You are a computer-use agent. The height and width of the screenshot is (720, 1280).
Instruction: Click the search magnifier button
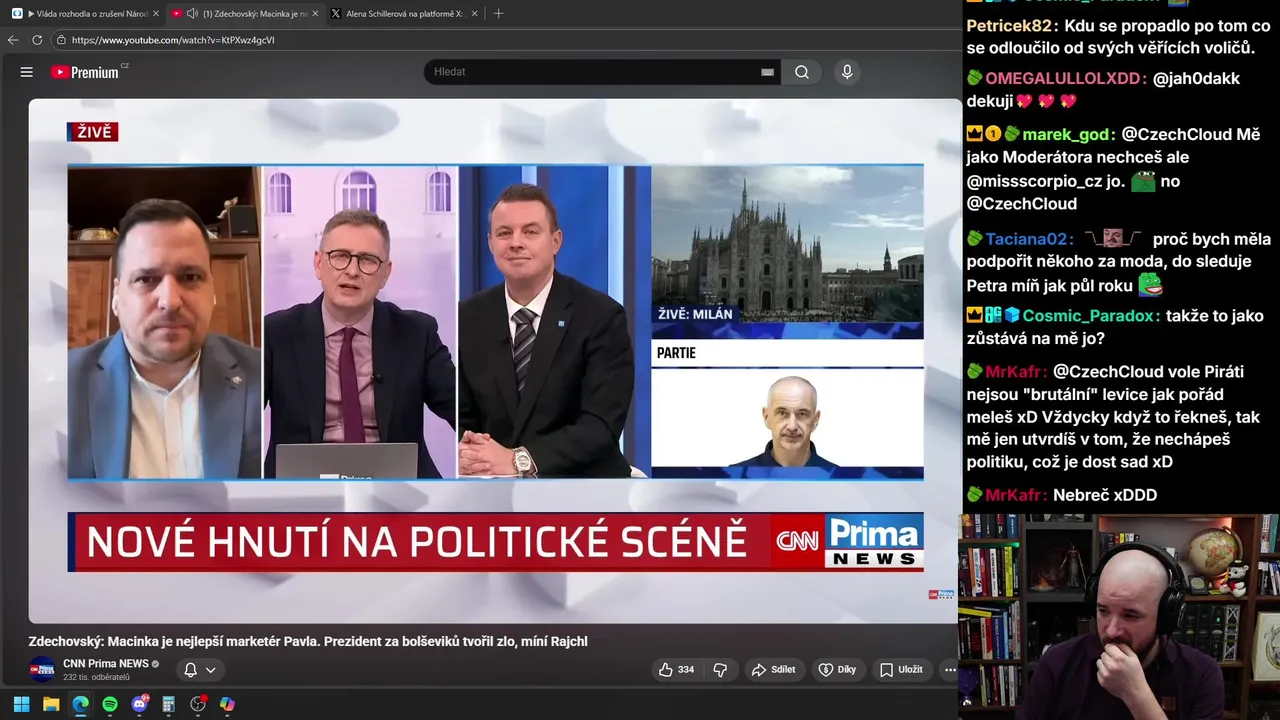[802, 72]
